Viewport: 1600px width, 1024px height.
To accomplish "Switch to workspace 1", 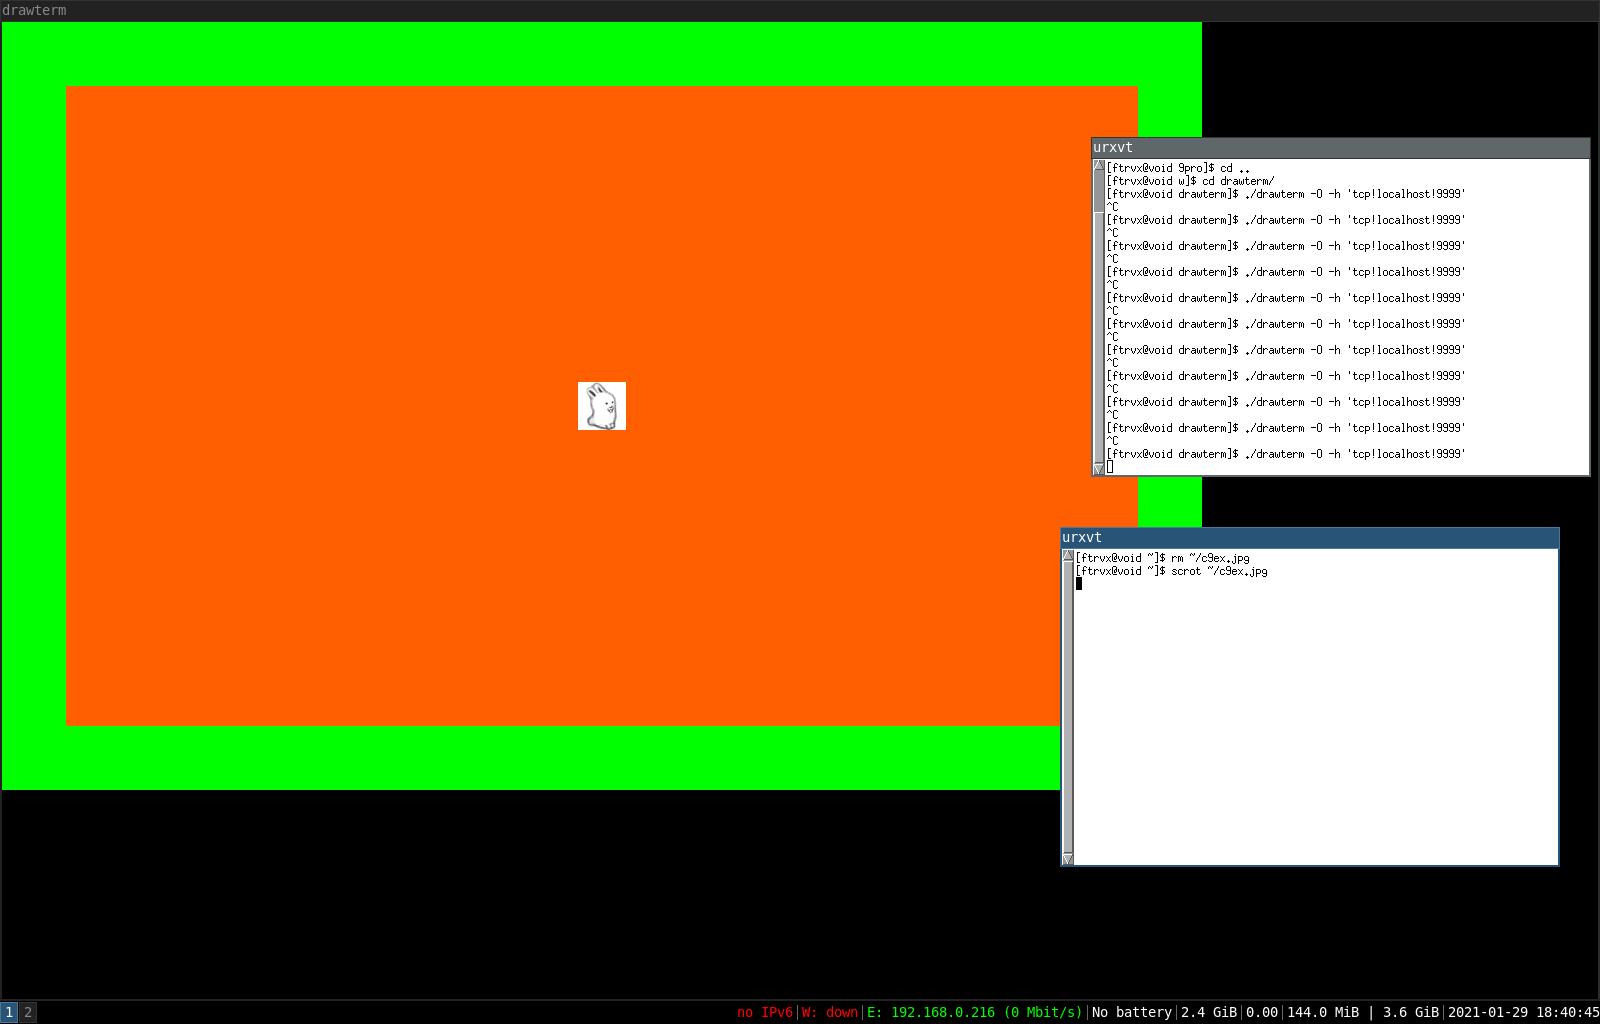I will pyautogui.click(x=9, y=1012).
